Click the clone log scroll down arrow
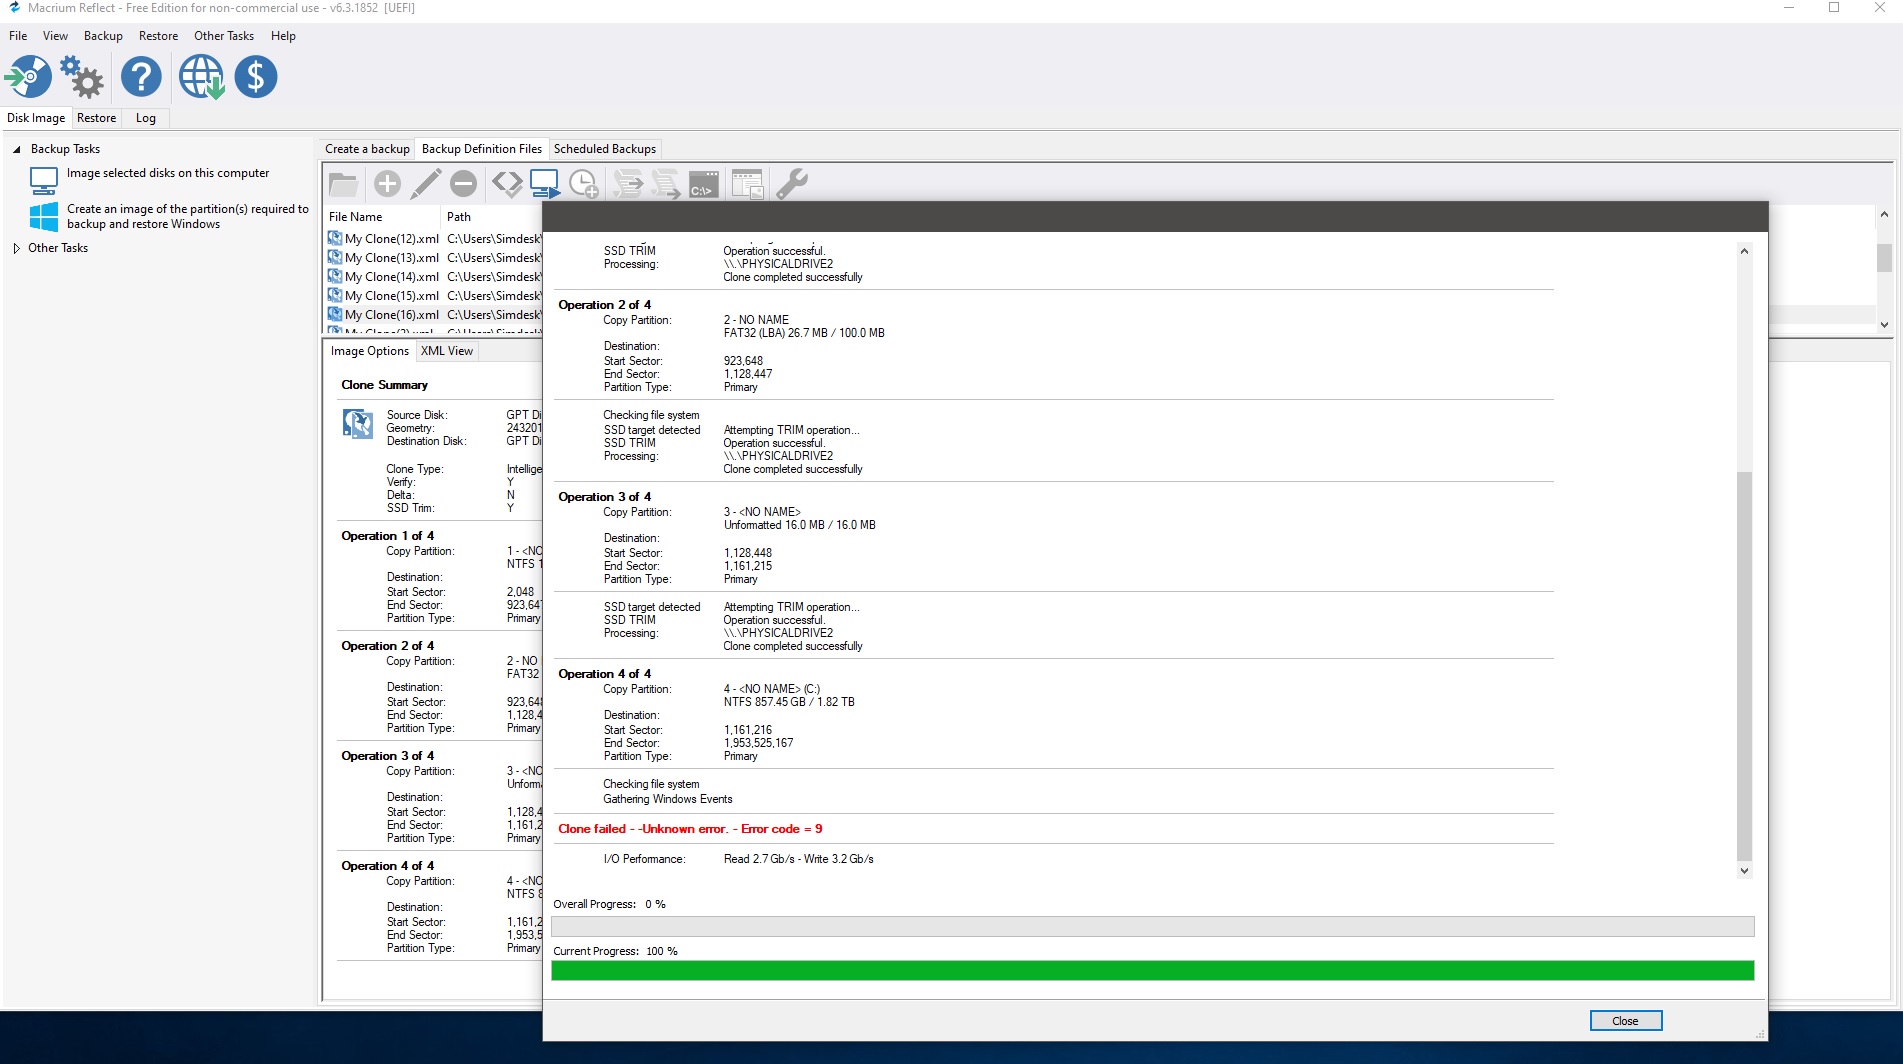The image size is (1903, 1064). (x=1744, y=871)
